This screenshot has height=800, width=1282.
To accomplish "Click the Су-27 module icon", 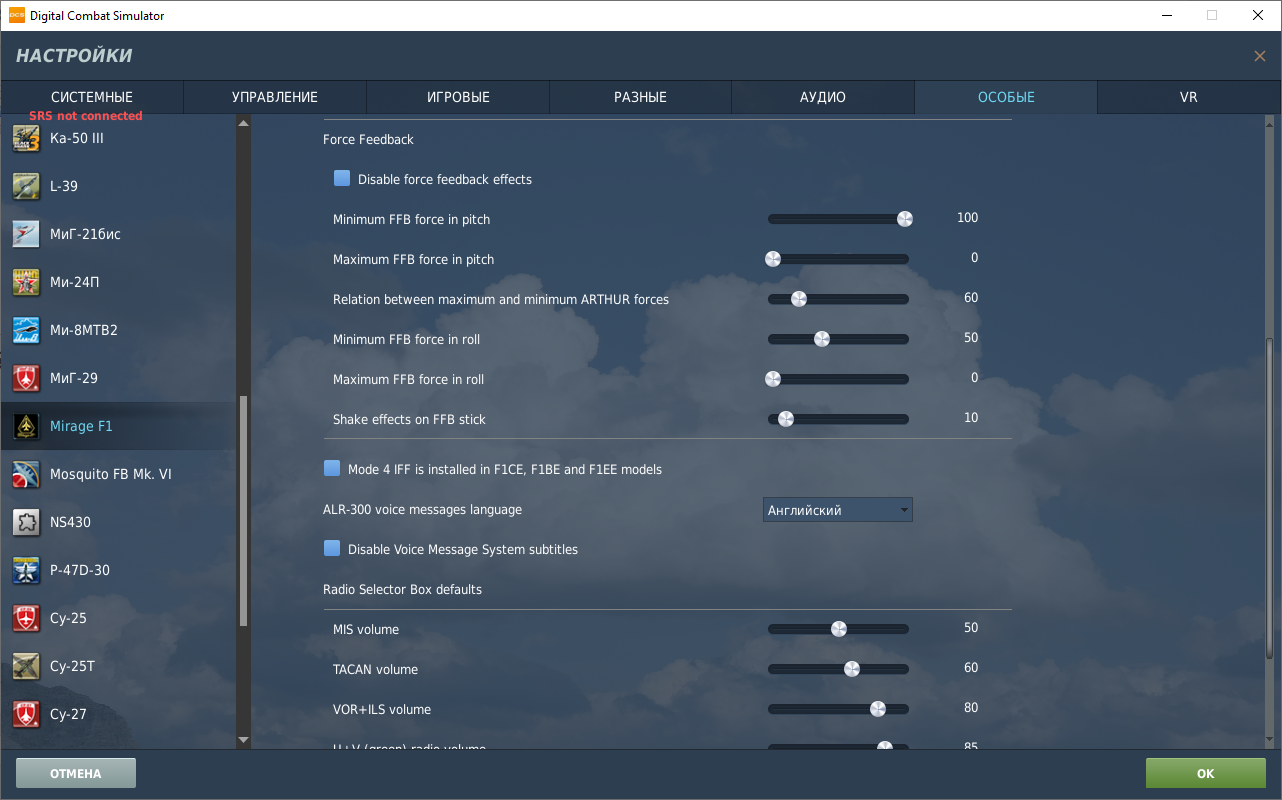I will click(x=26, y=714).
